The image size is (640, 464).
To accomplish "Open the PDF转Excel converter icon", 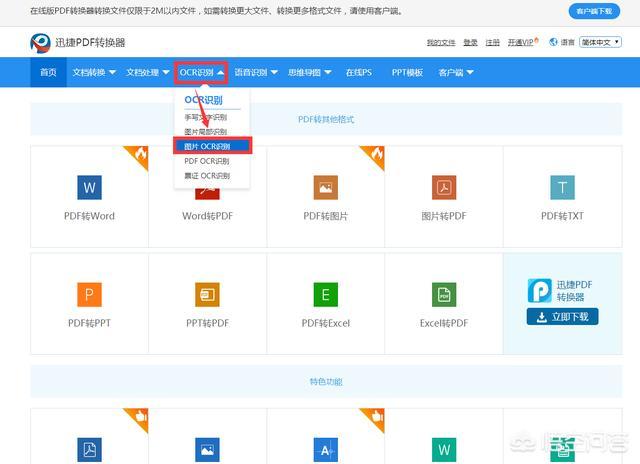I will click(326, 294).
